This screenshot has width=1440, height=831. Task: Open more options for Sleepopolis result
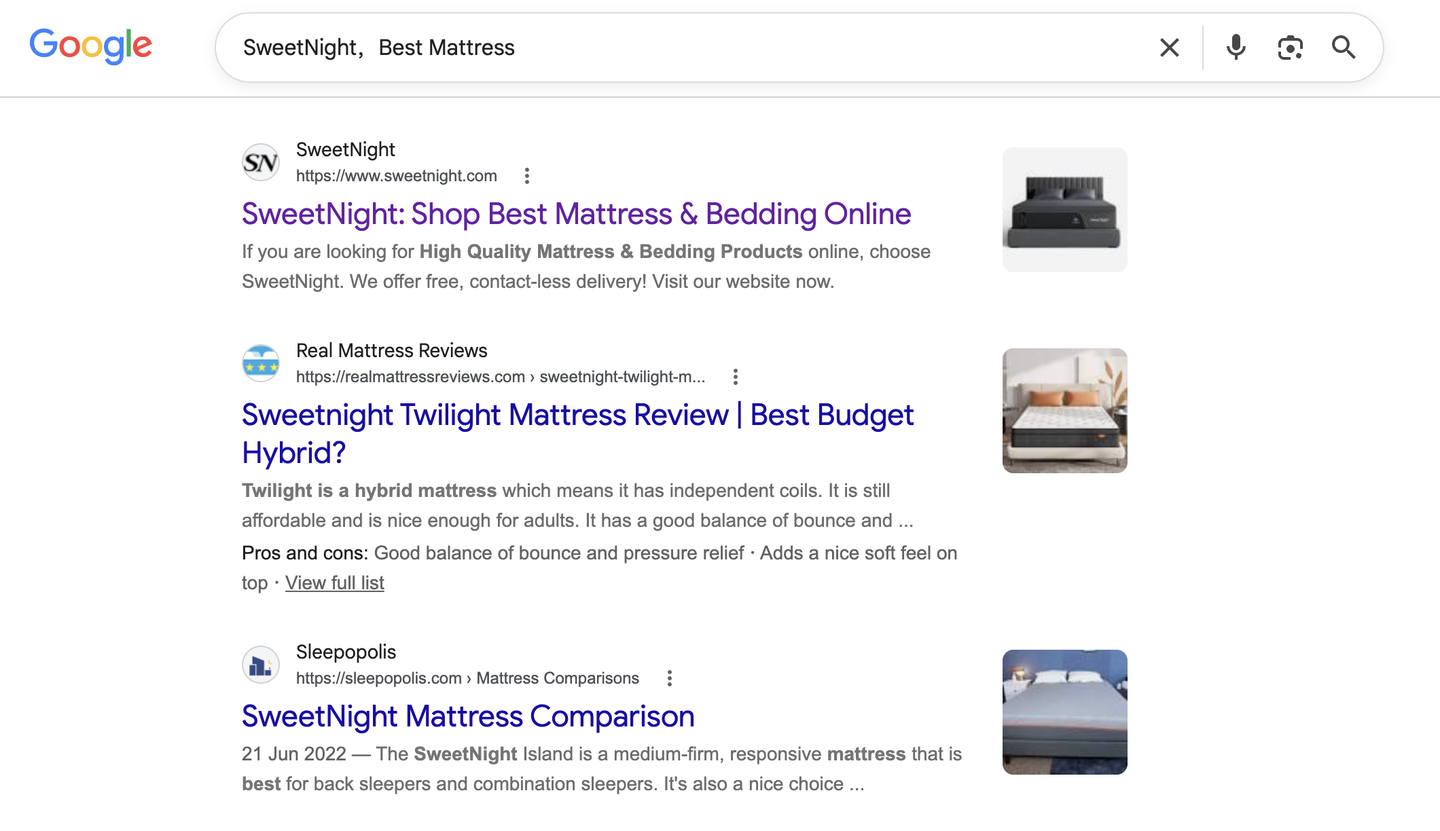click(x=669, y=678)
